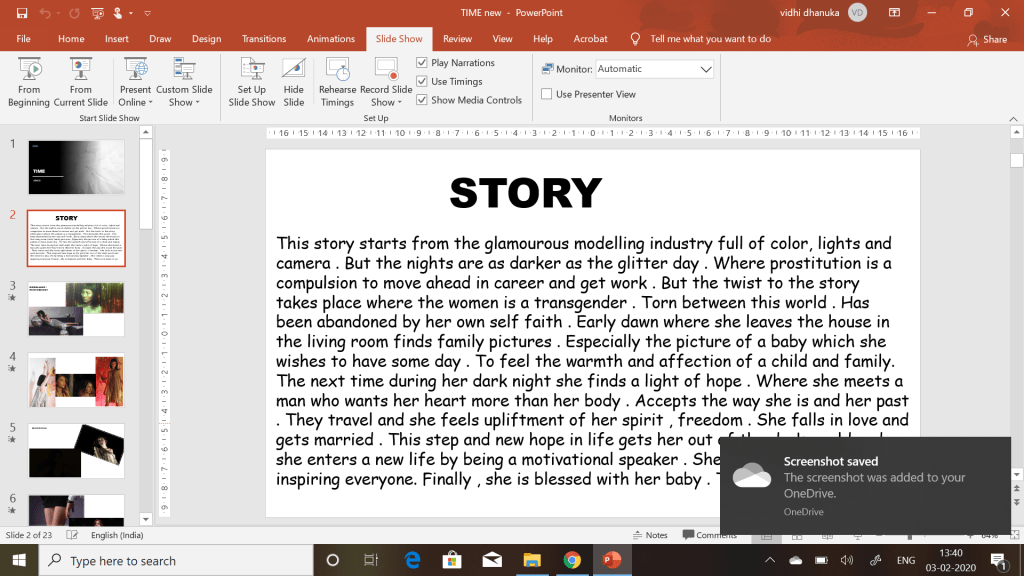The height and width of the screenshot is (576, 1024).
Task: Click the Tell me what you want to do box
Action: (710, 39)
